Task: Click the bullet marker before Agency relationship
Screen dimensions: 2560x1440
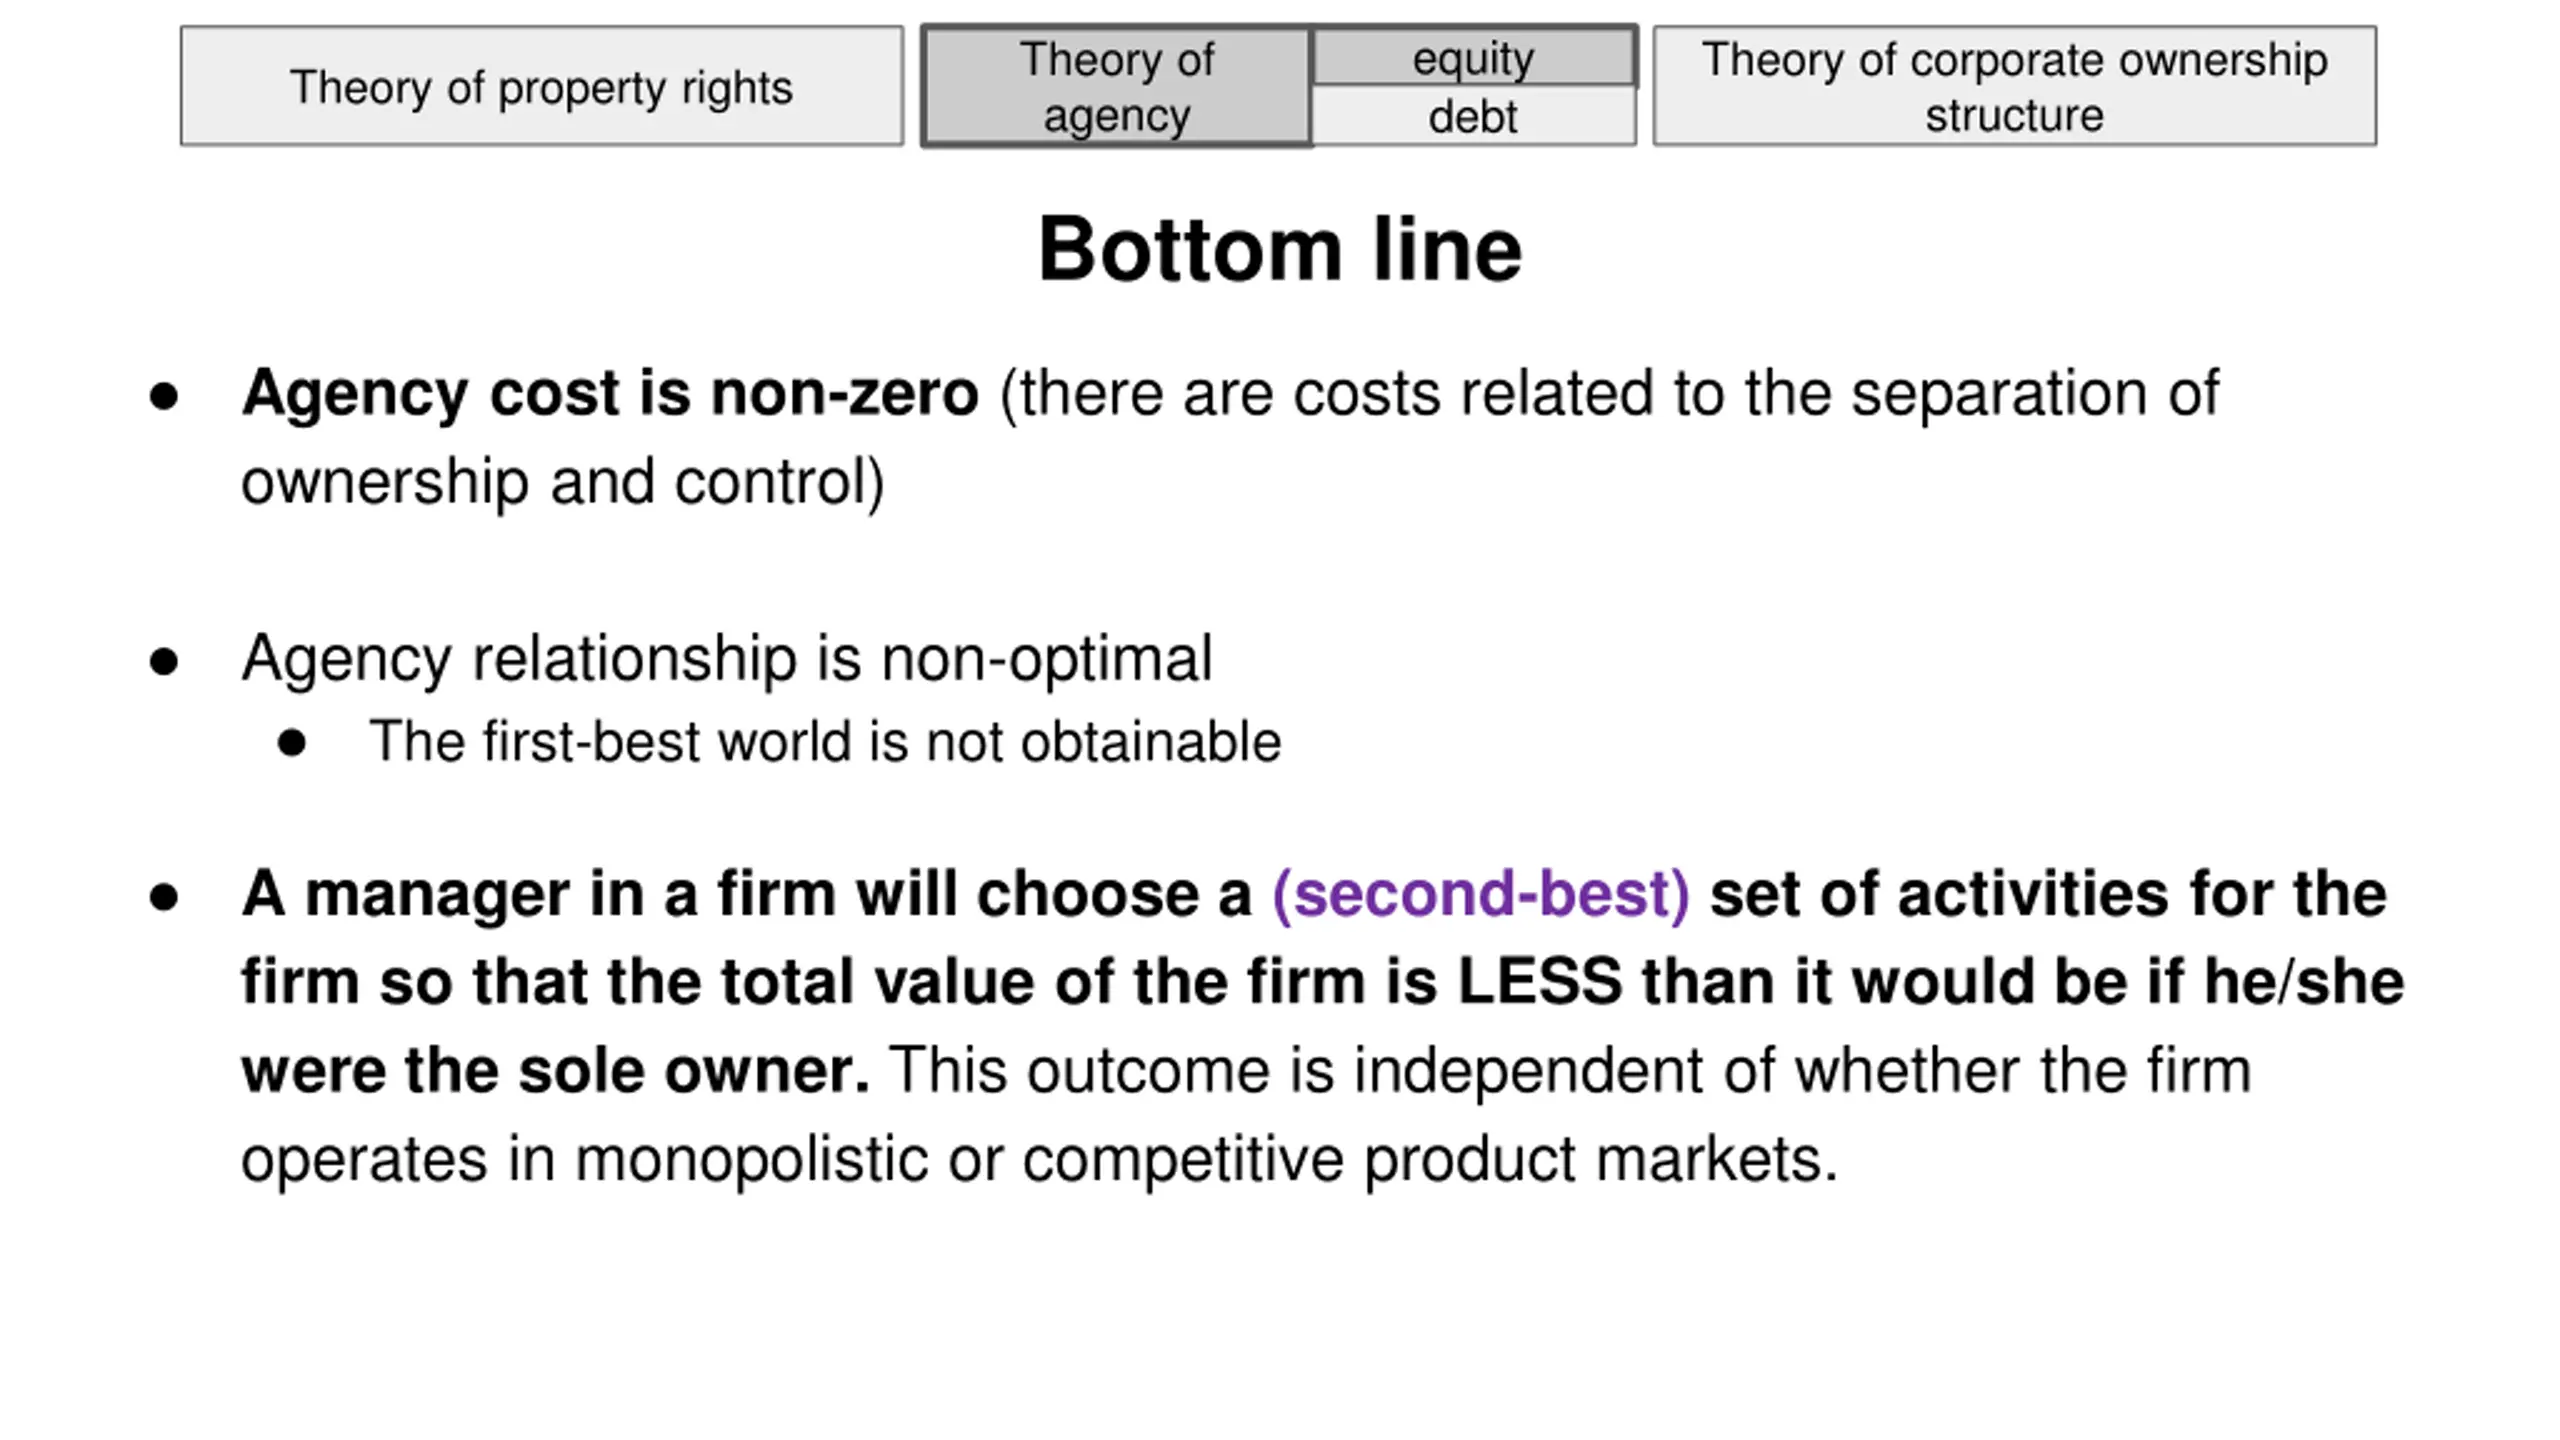Action: (x=164, y=662)
